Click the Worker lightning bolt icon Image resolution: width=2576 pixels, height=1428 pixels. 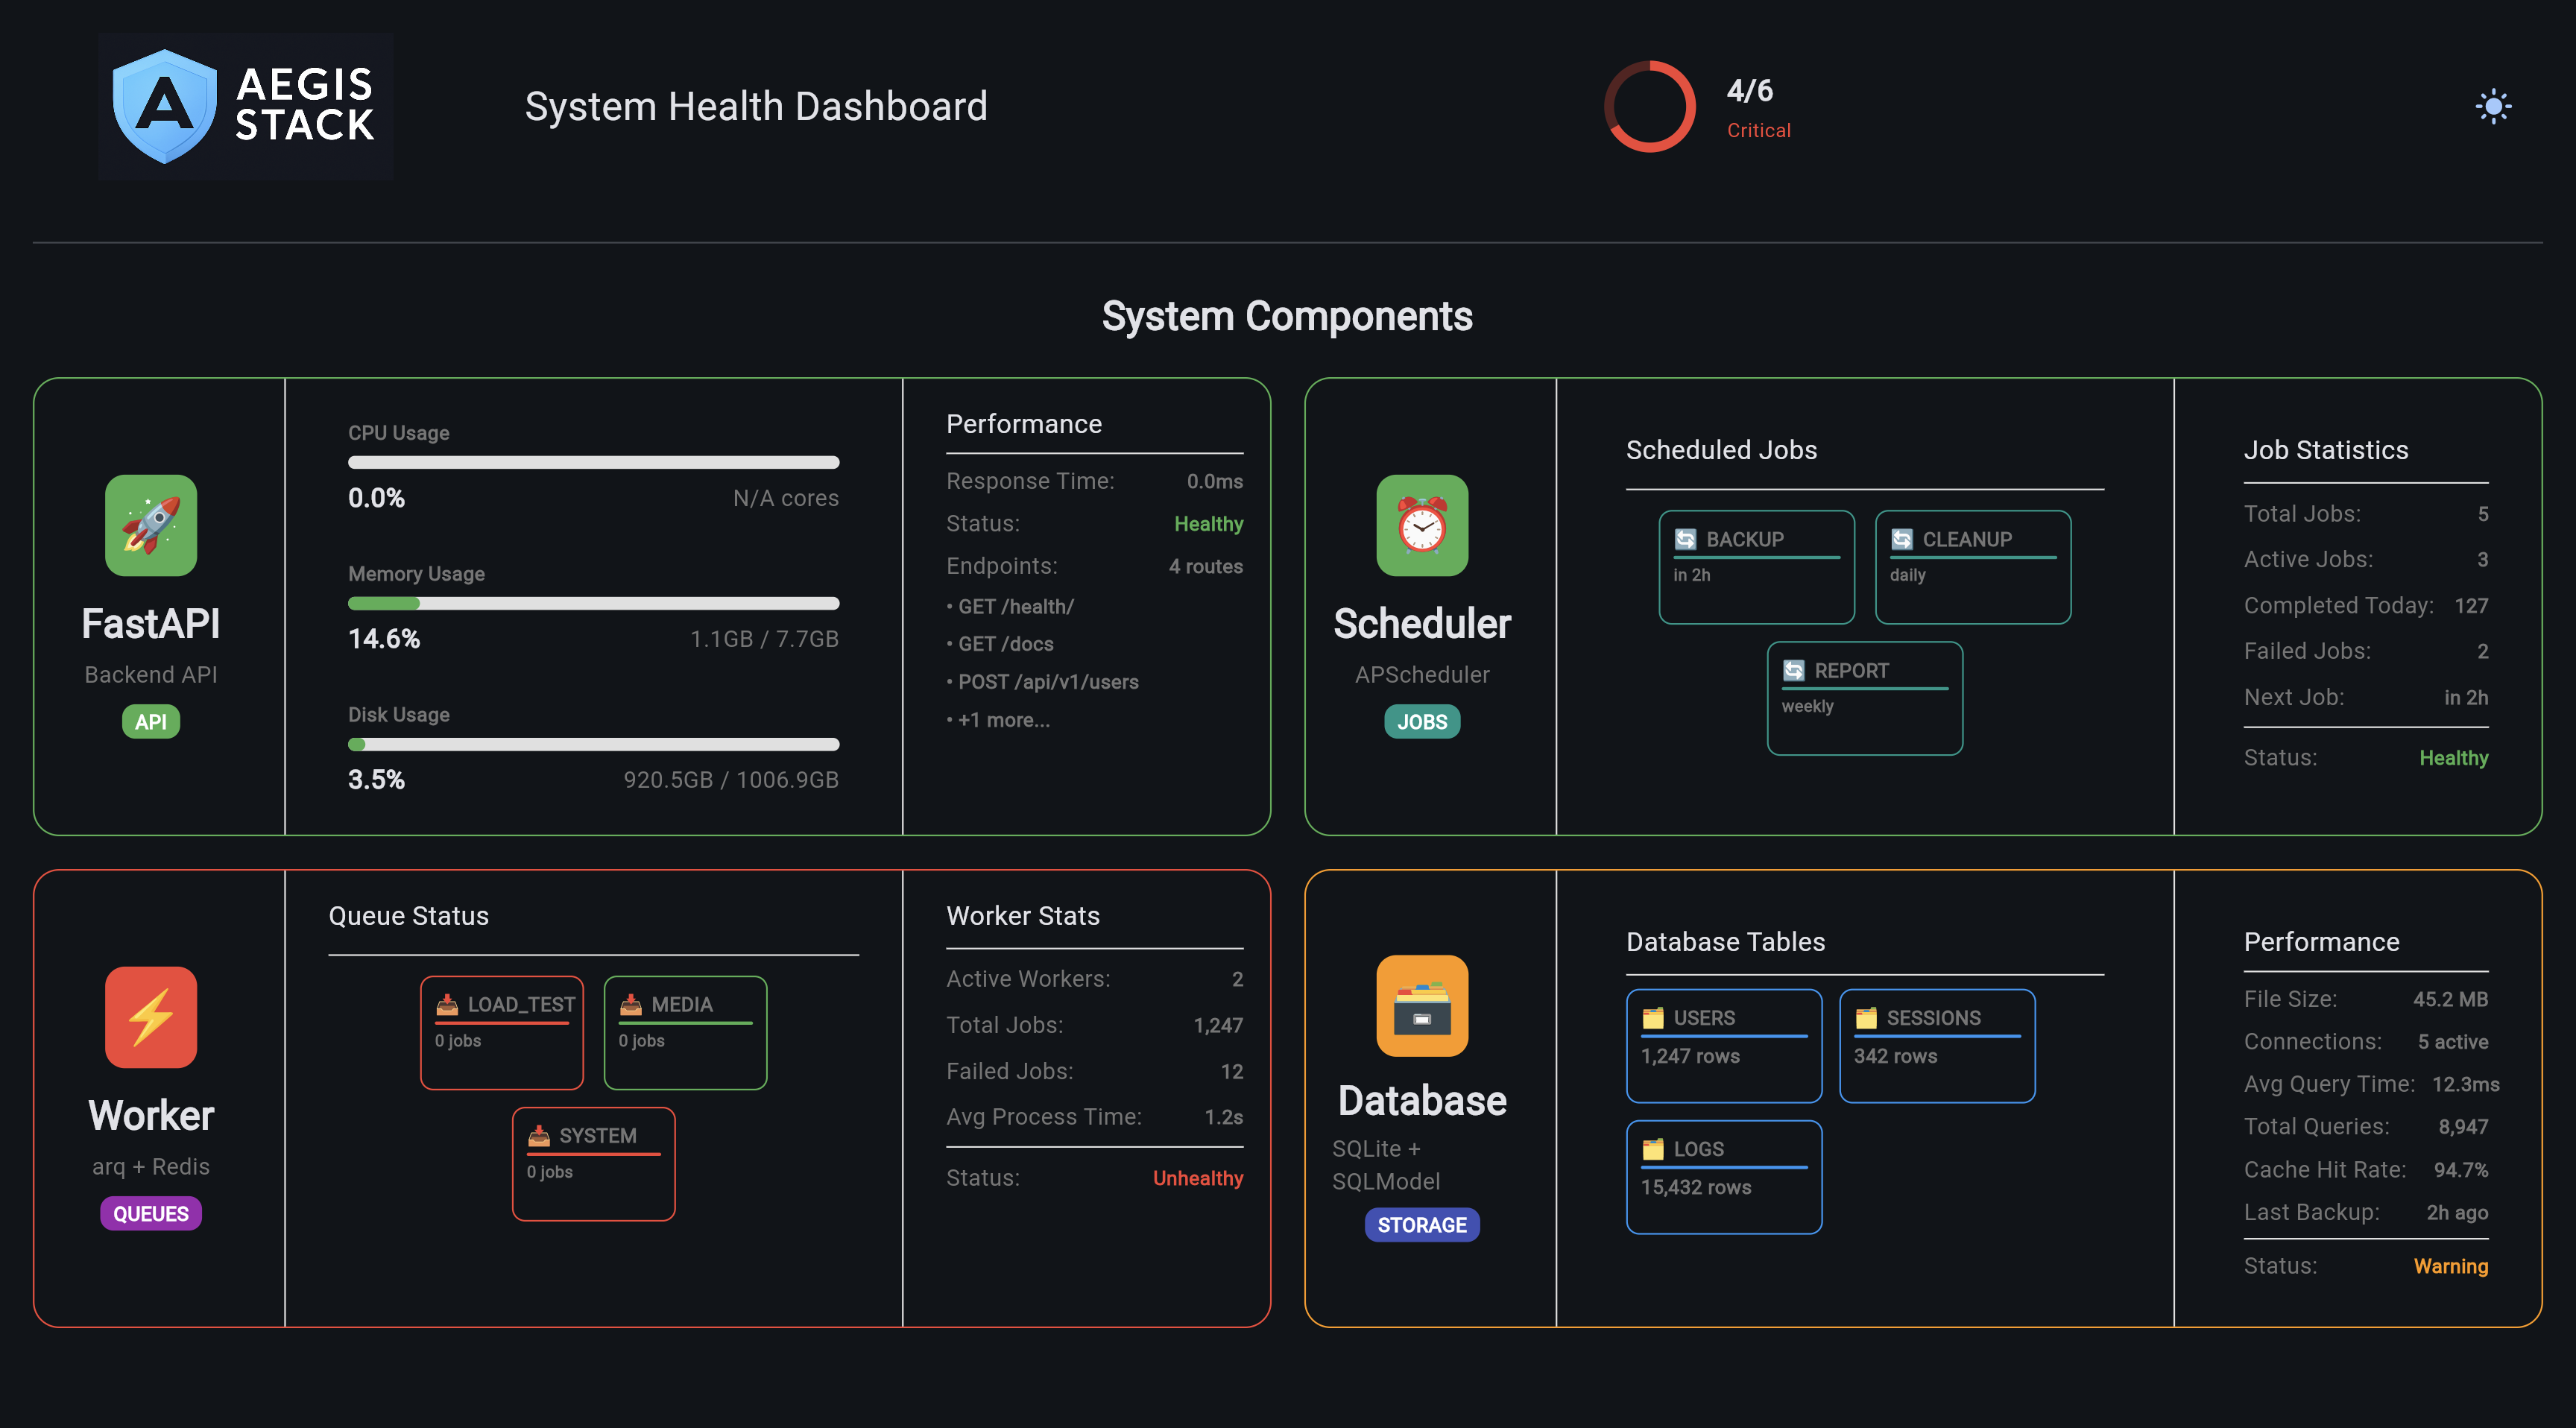(151, 1017)
